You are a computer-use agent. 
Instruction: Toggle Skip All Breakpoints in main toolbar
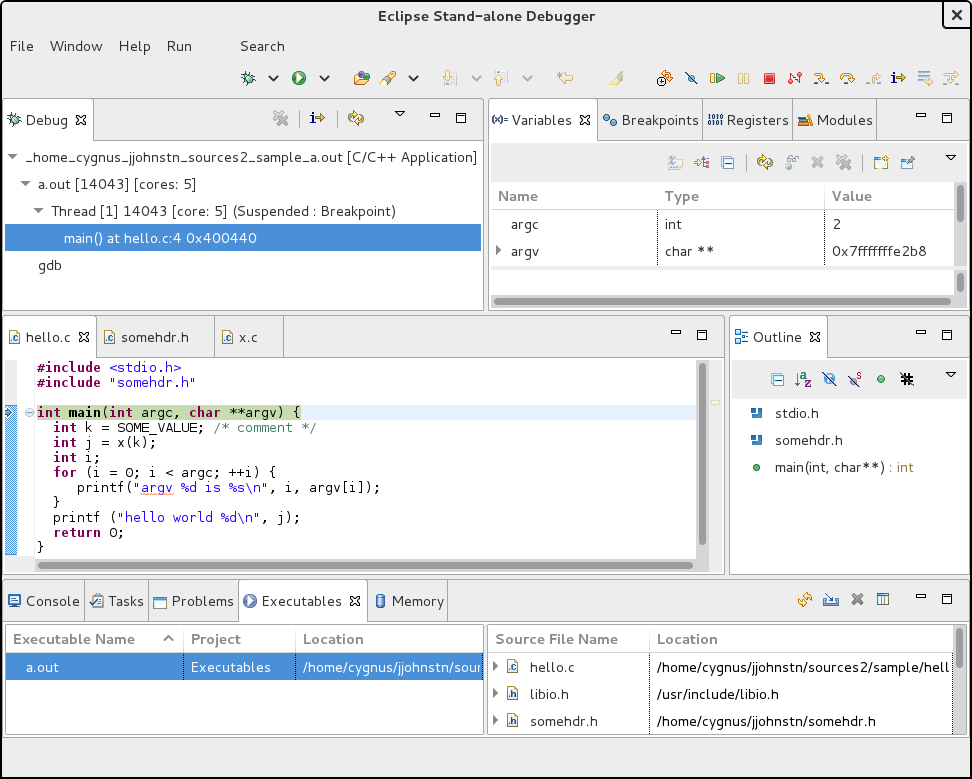click(x=691, y=78)
